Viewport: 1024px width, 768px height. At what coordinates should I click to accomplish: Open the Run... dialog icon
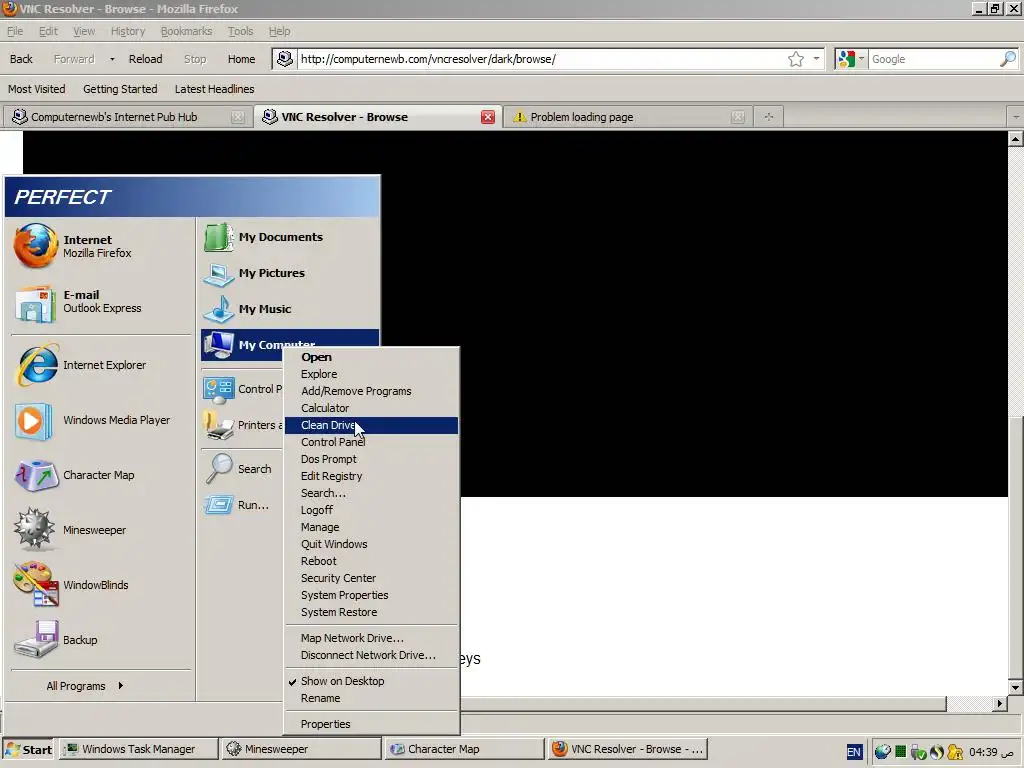(x=218, y=505)
